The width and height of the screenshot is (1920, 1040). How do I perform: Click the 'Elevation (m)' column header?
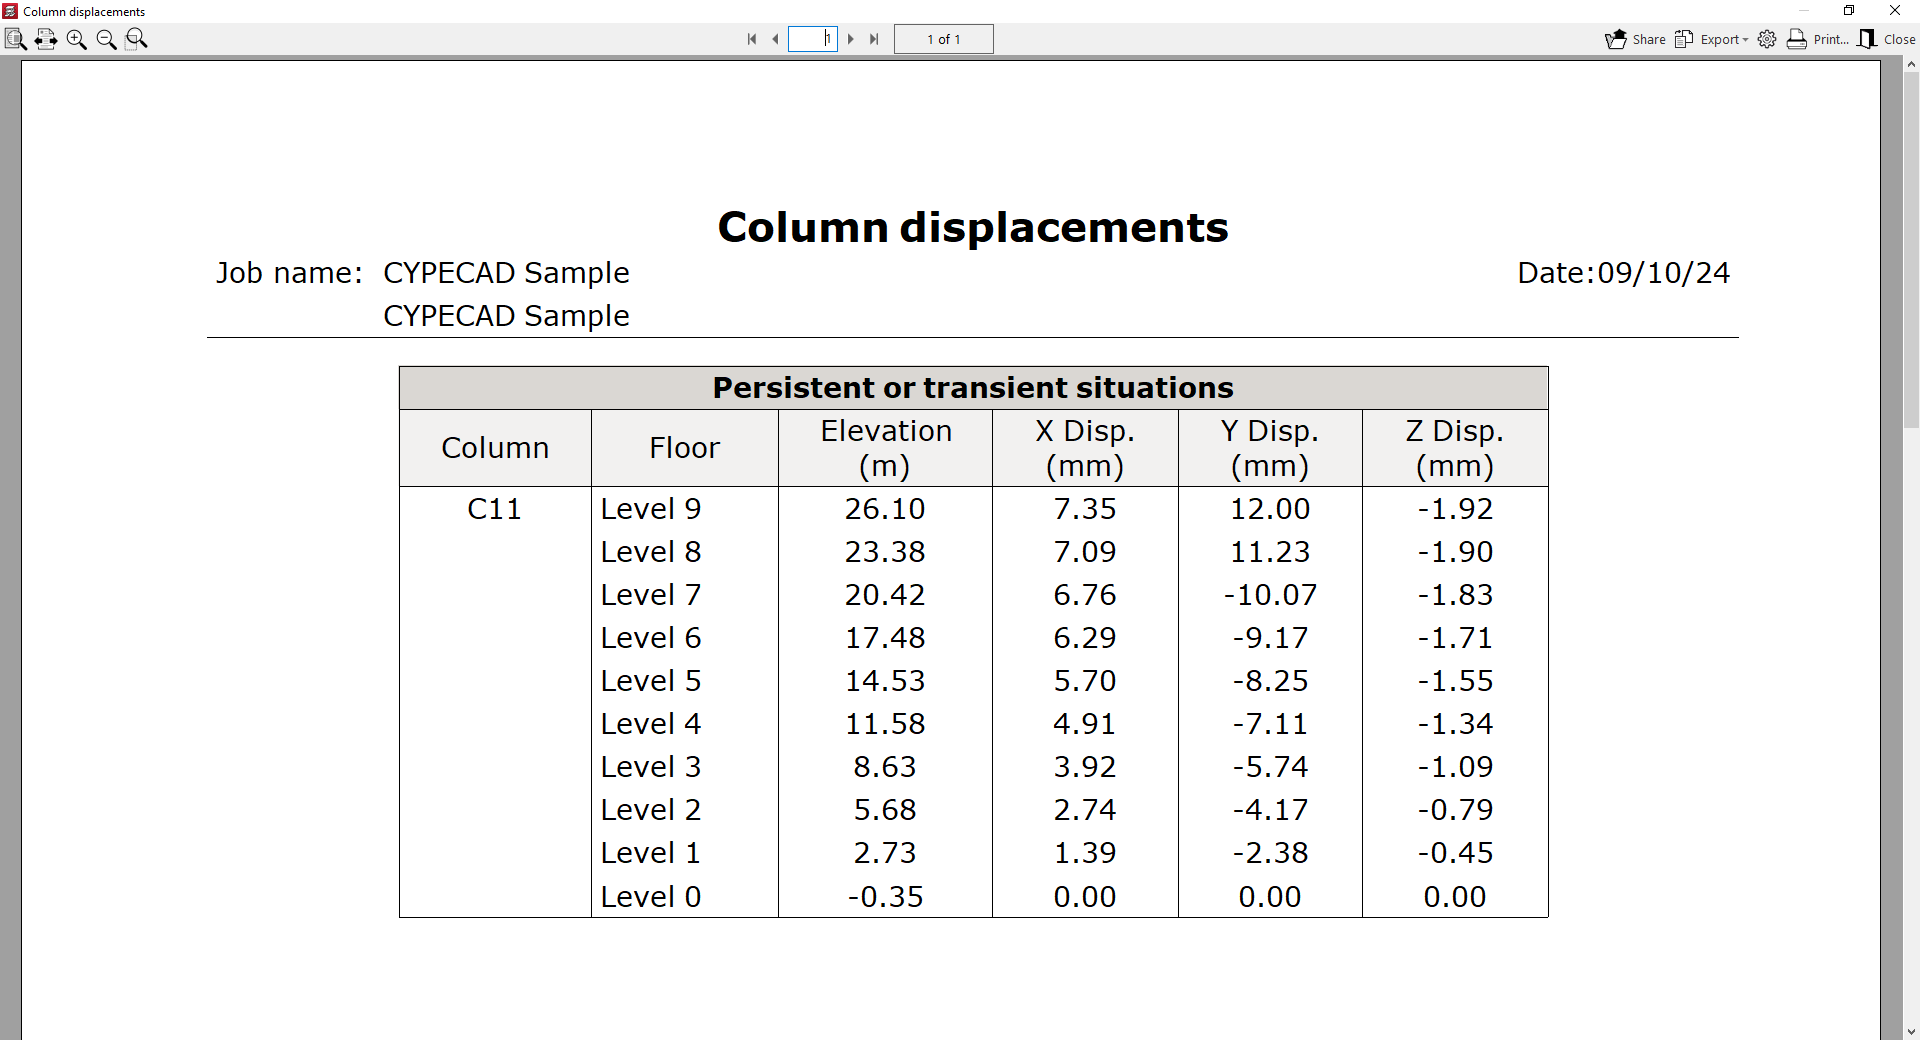(x=885, y=448)
